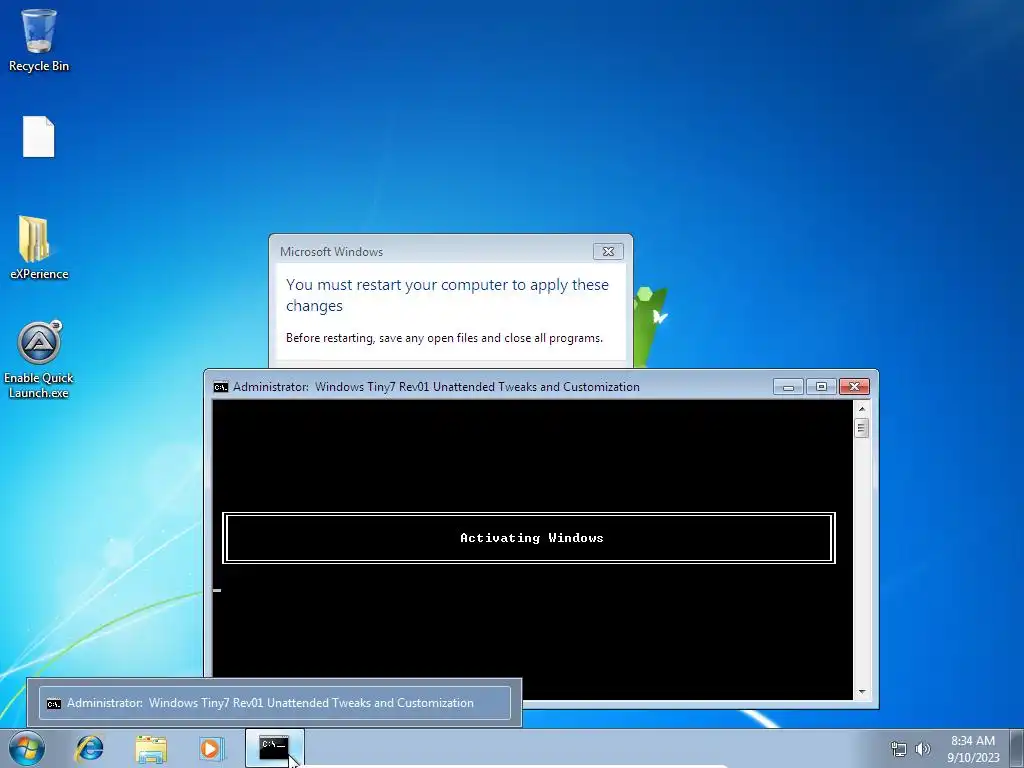Click the console scrollbar thumb

[861, 428]
